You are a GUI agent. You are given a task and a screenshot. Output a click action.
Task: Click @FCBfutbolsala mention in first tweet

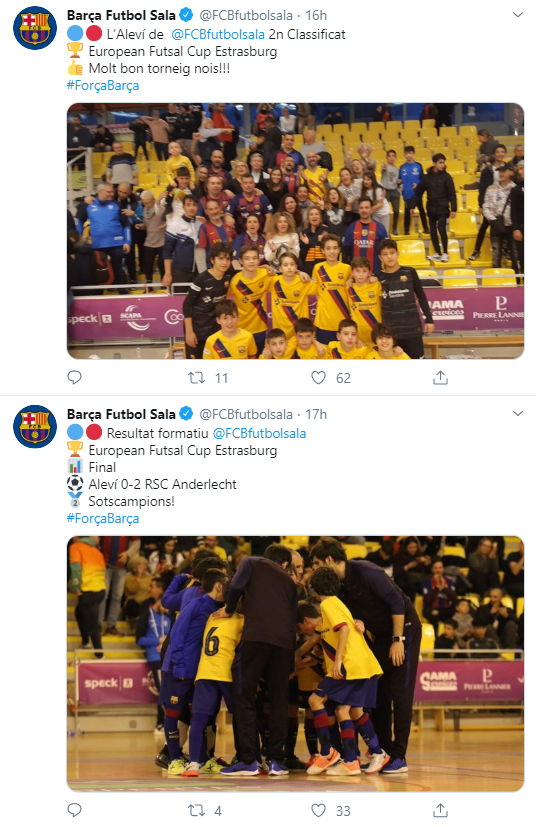(x=218, y=34)
